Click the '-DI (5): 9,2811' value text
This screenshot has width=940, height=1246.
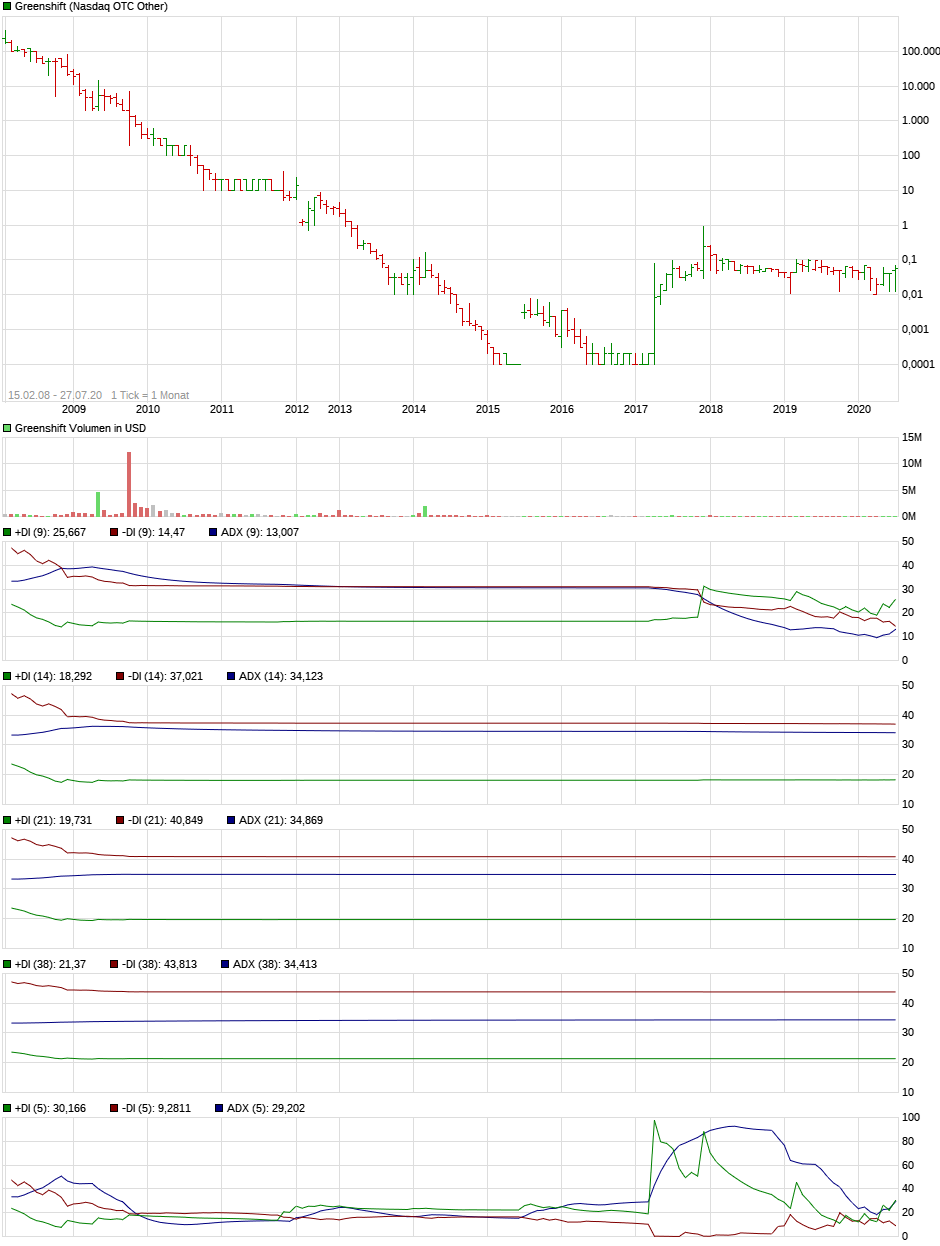click(156, 1108)
